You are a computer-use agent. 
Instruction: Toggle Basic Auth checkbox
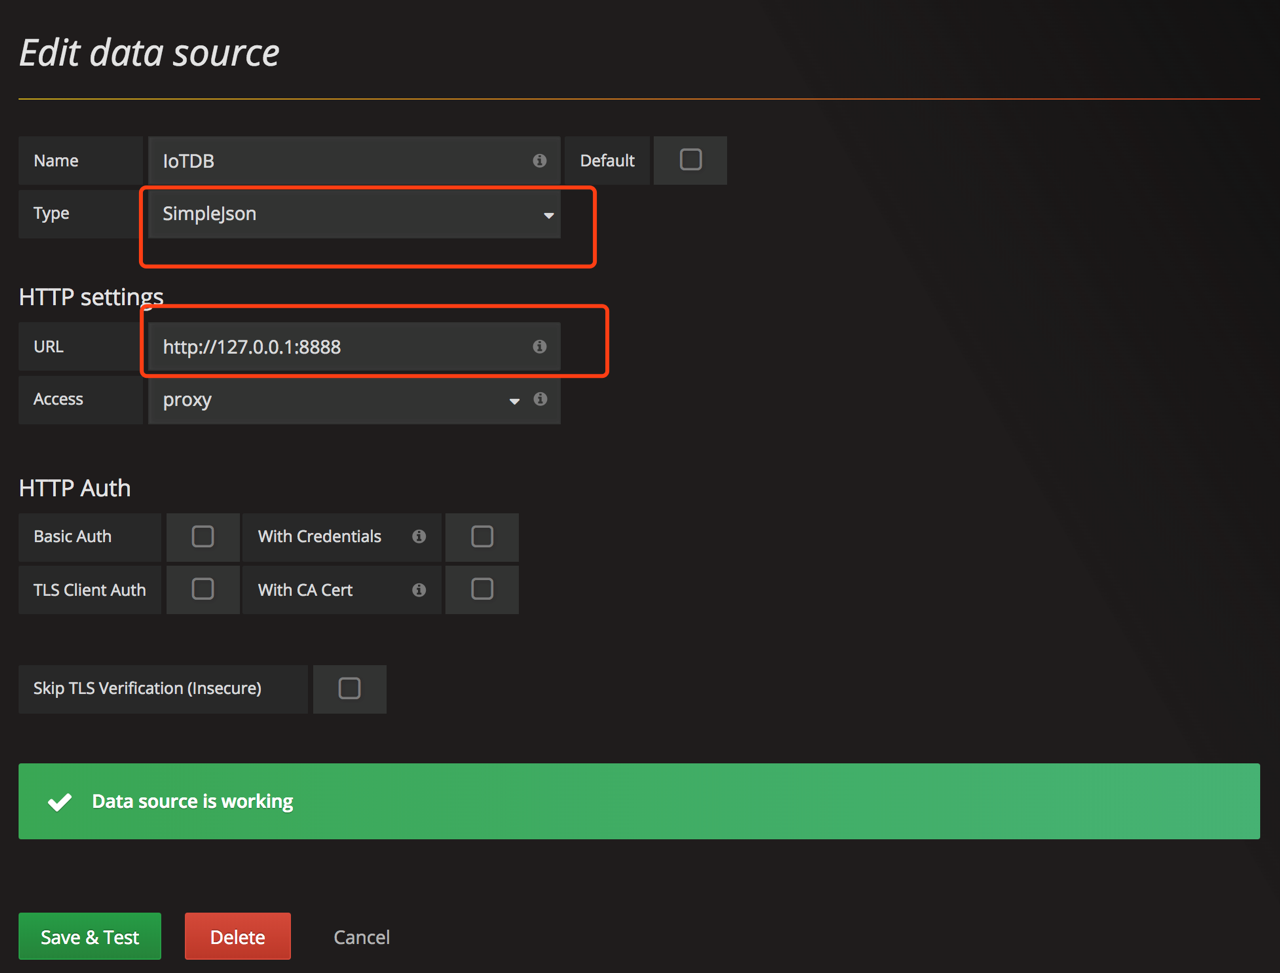pyautogui.click(x=203, y=537)
